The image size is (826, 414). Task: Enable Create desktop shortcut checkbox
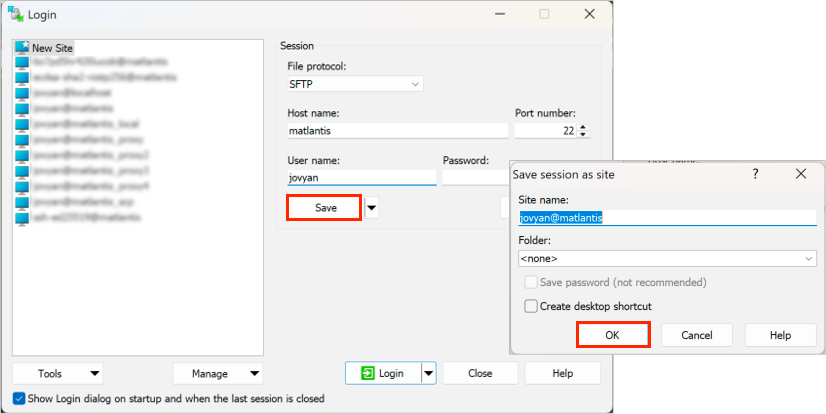point(531,306)
